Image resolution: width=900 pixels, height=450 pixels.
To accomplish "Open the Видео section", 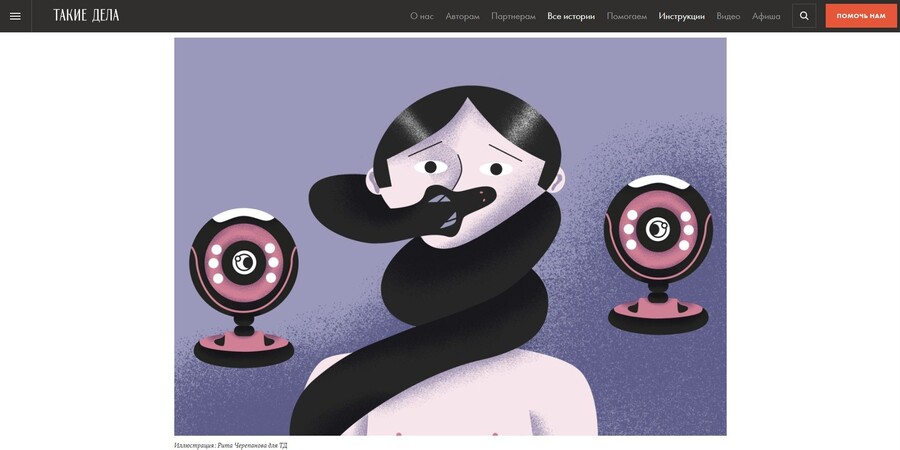I will coord(728,16).
